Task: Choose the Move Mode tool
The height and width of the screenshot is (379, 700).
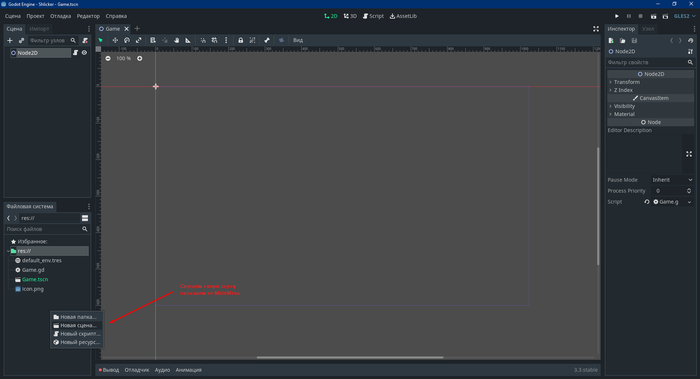Action: [x=115, y=40]
